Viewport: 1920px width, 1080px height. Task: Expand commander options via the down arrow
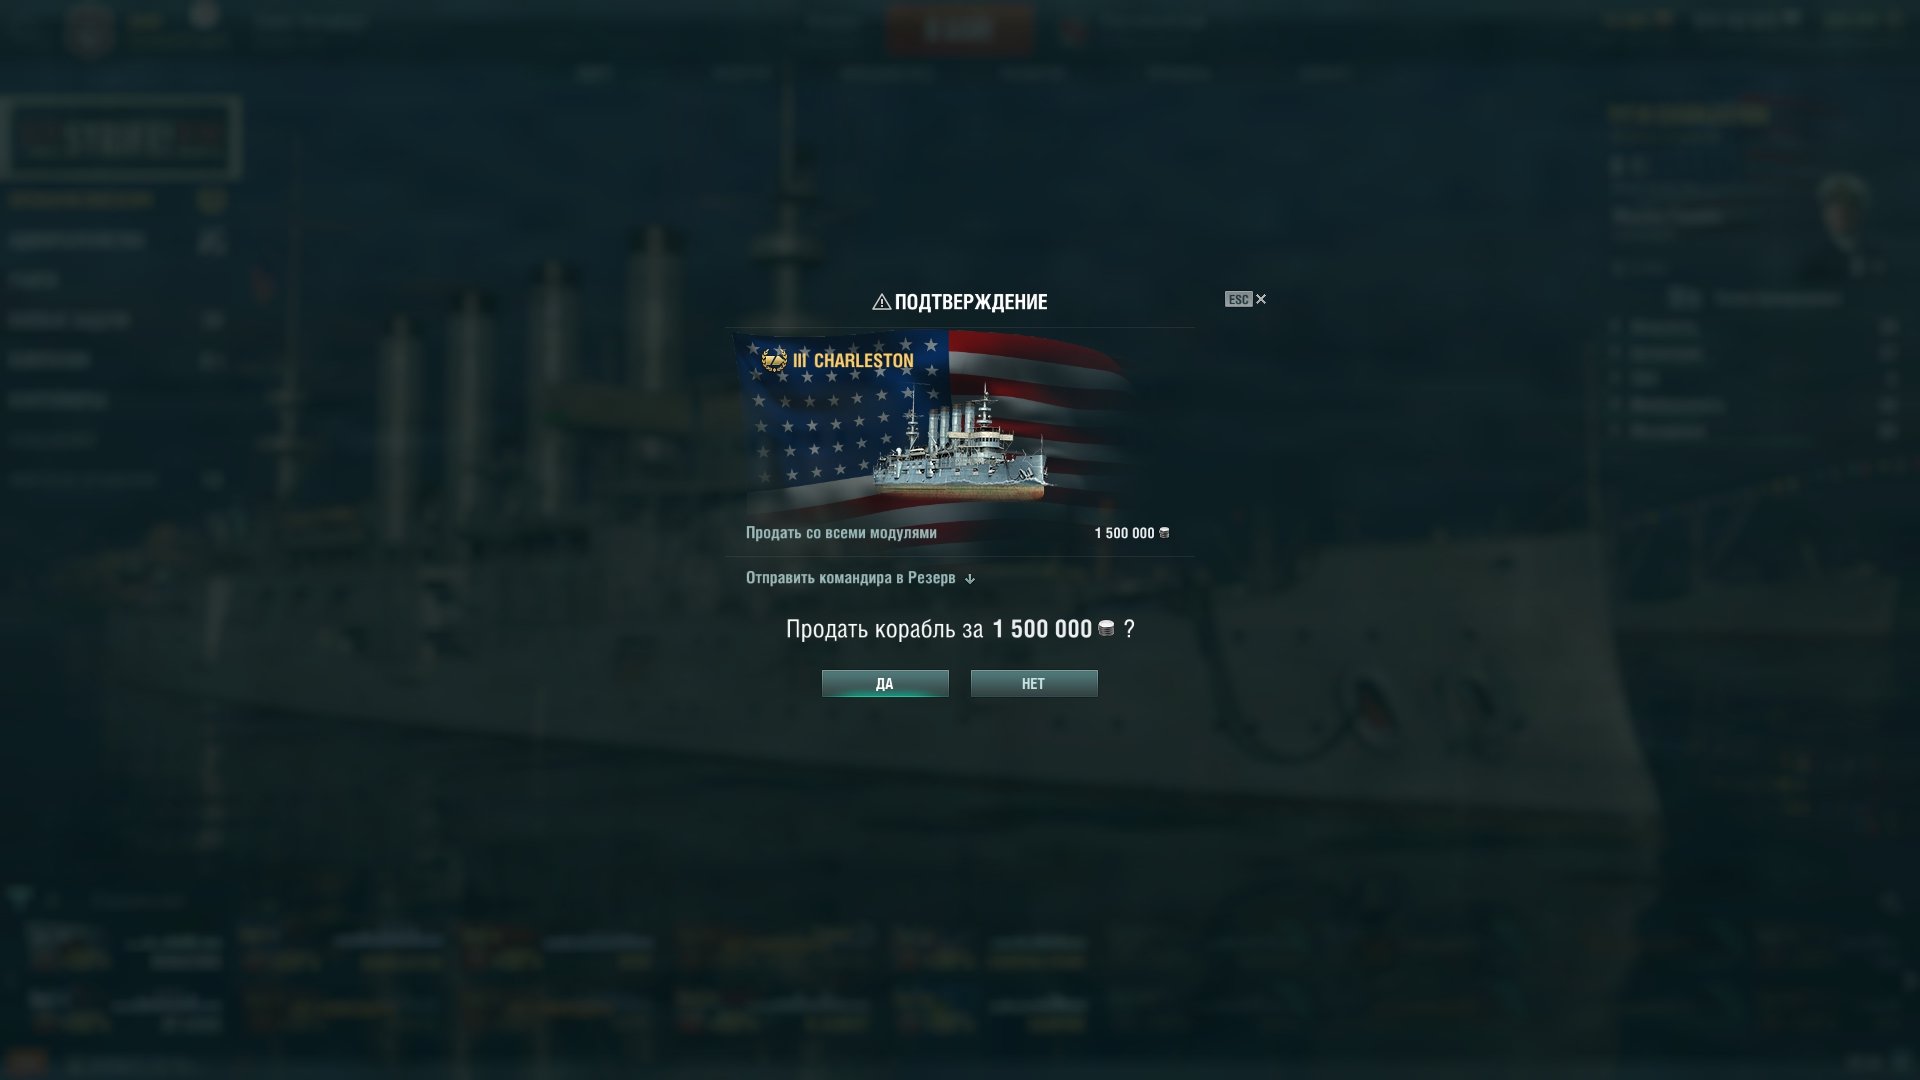click(x=969, y=579)
